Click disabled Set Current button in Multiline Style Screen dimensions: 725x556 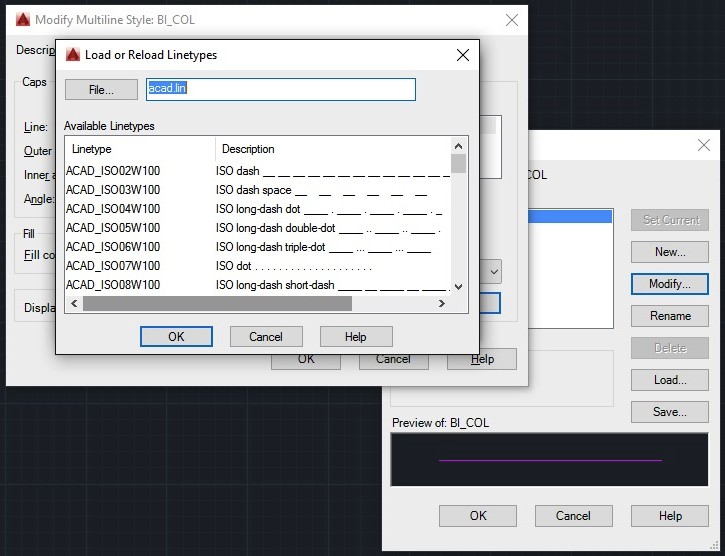tap(670, 220)
